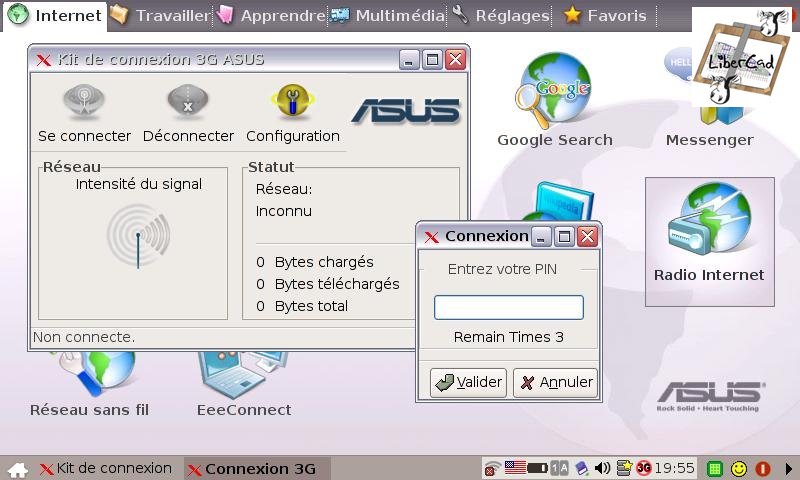
Task: Open Réseau sans fil desktop icon
Action: (x=89, y=385)
